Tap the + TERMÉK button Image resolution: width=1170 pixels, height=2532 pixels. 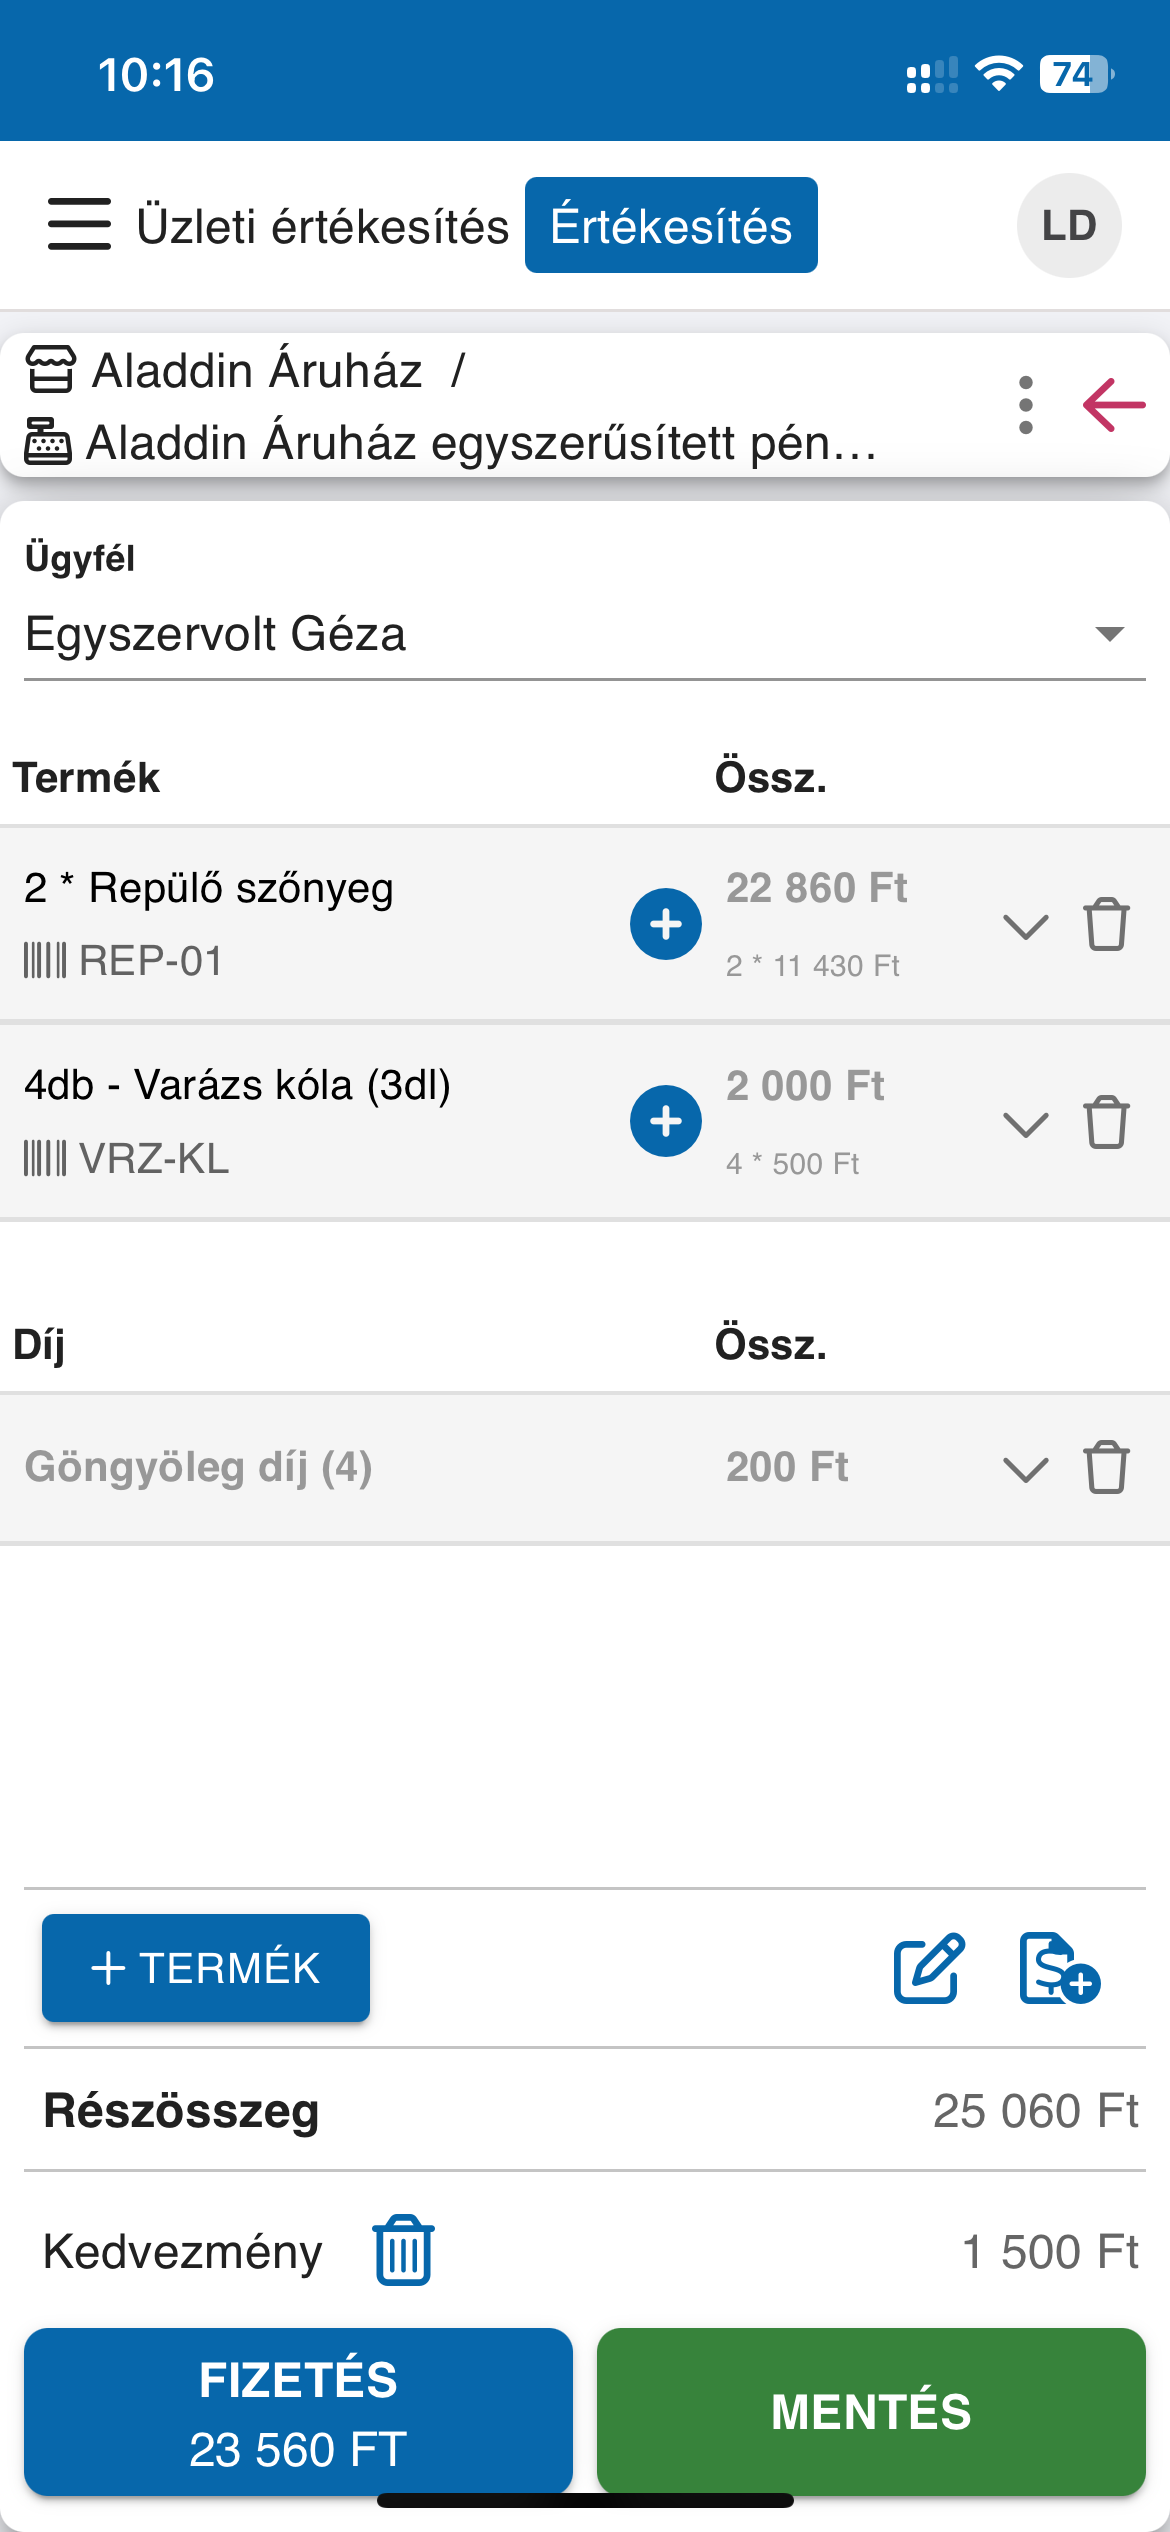[206, 1968]
